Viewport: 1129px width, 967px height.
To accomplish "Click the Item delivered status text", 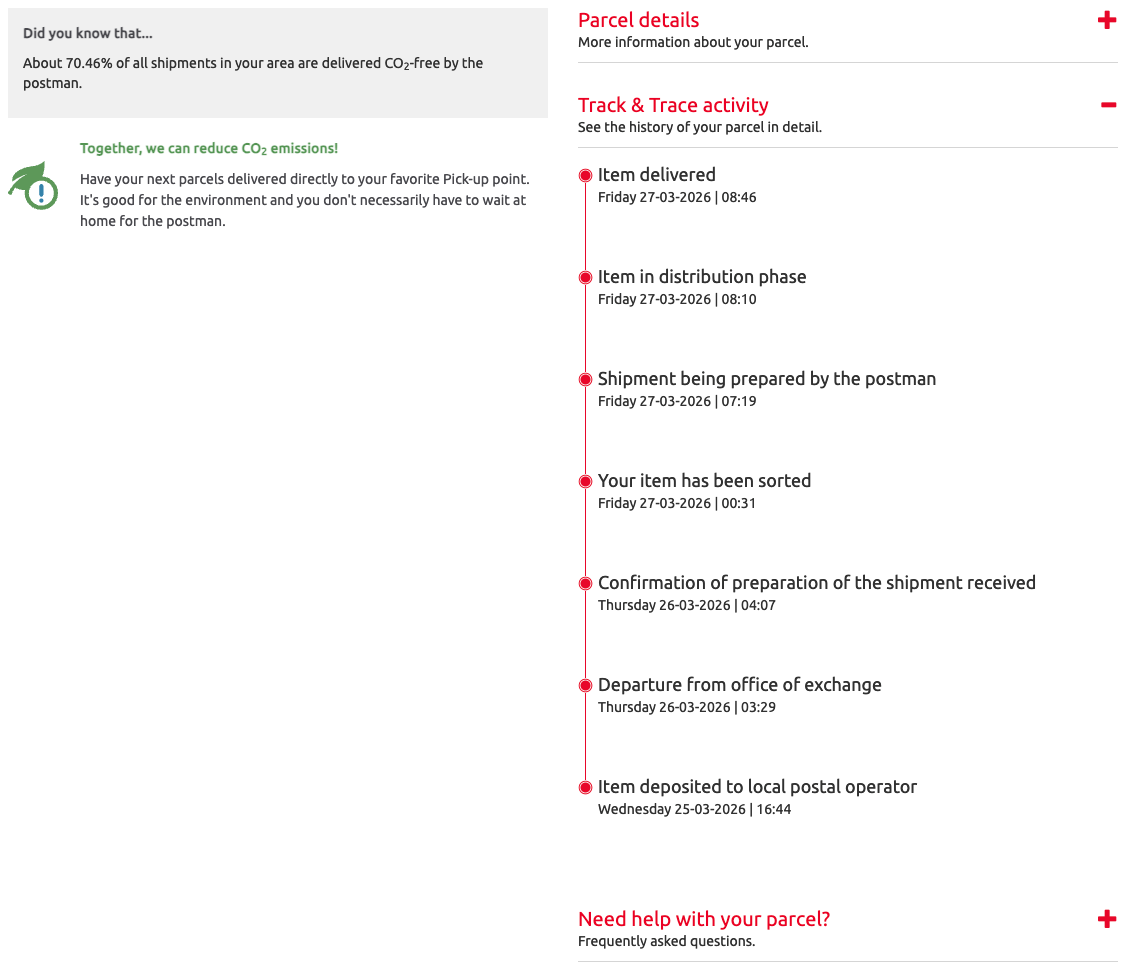I will tap(656, 175).
